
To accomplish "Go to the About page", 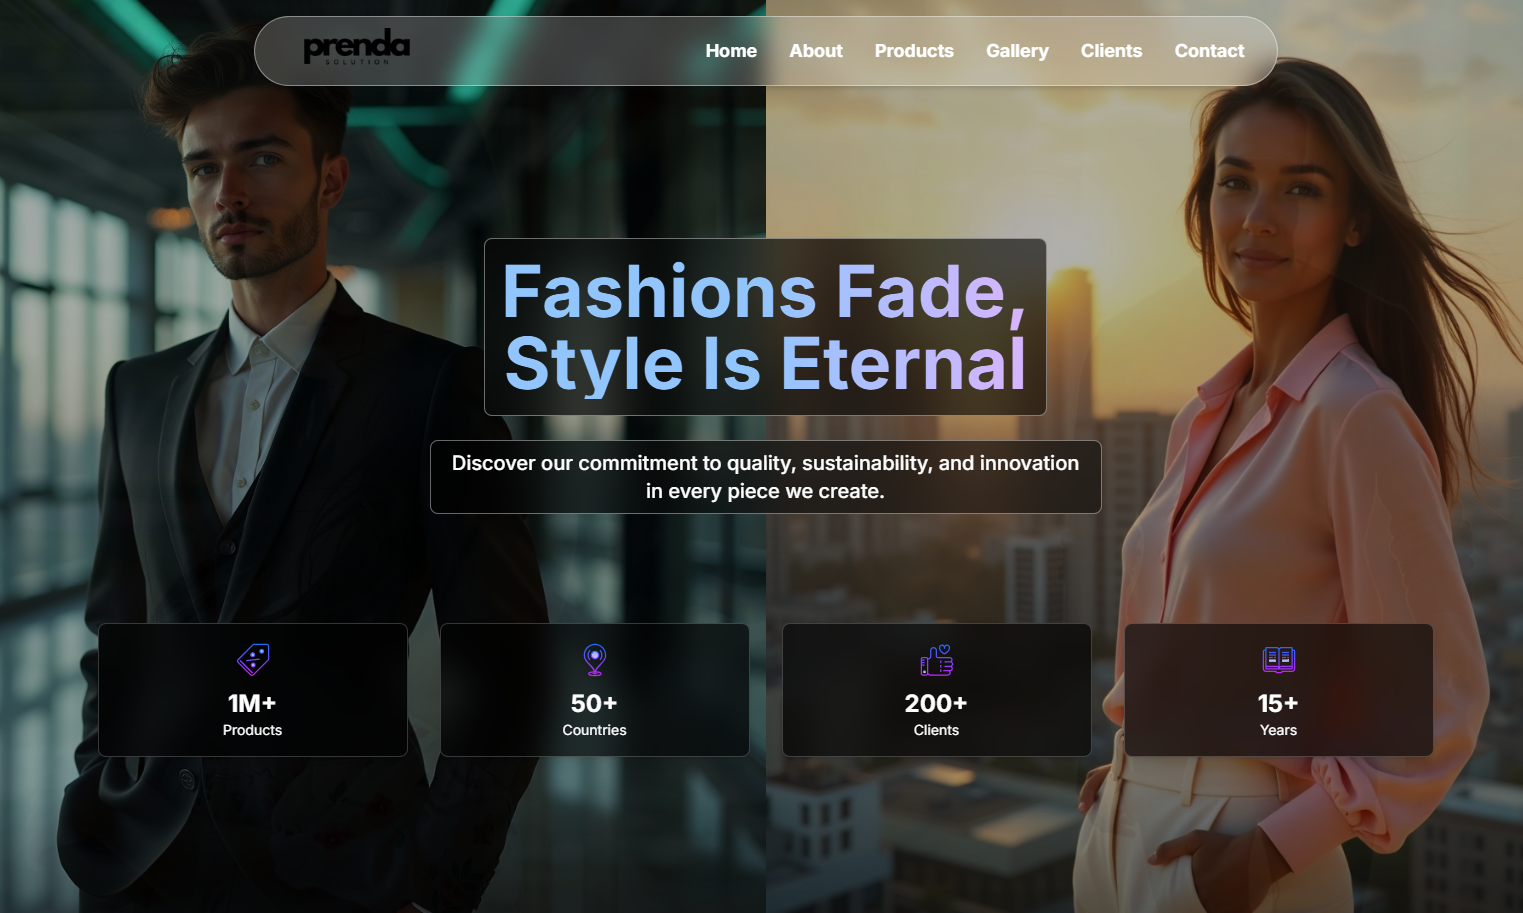I will click(815, 51).
